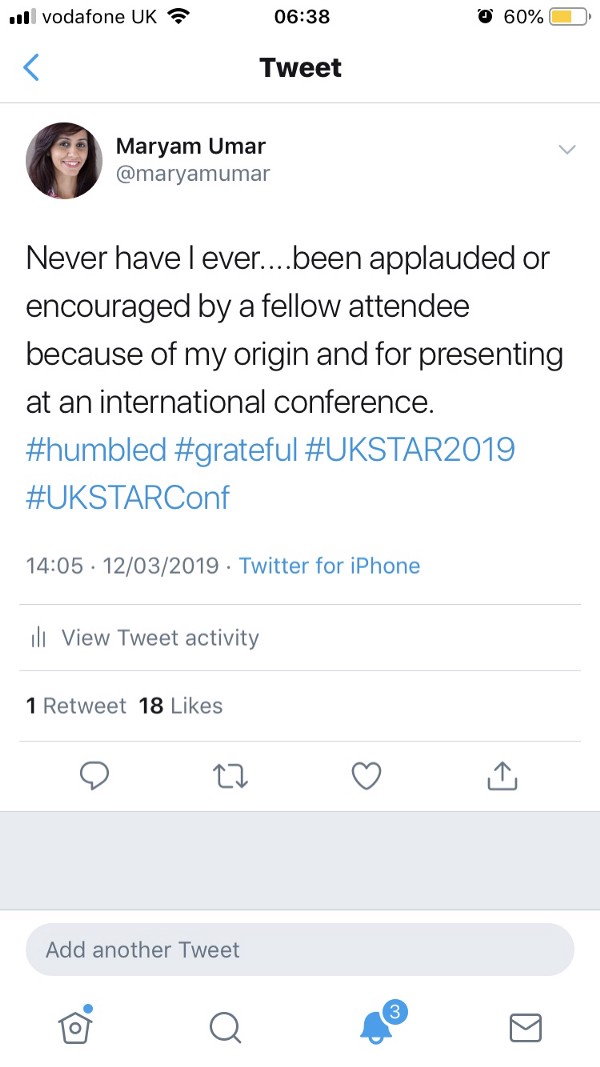Tap the share tweet icon
This screenshot has width=600, height=1067.
coord(503,775)
